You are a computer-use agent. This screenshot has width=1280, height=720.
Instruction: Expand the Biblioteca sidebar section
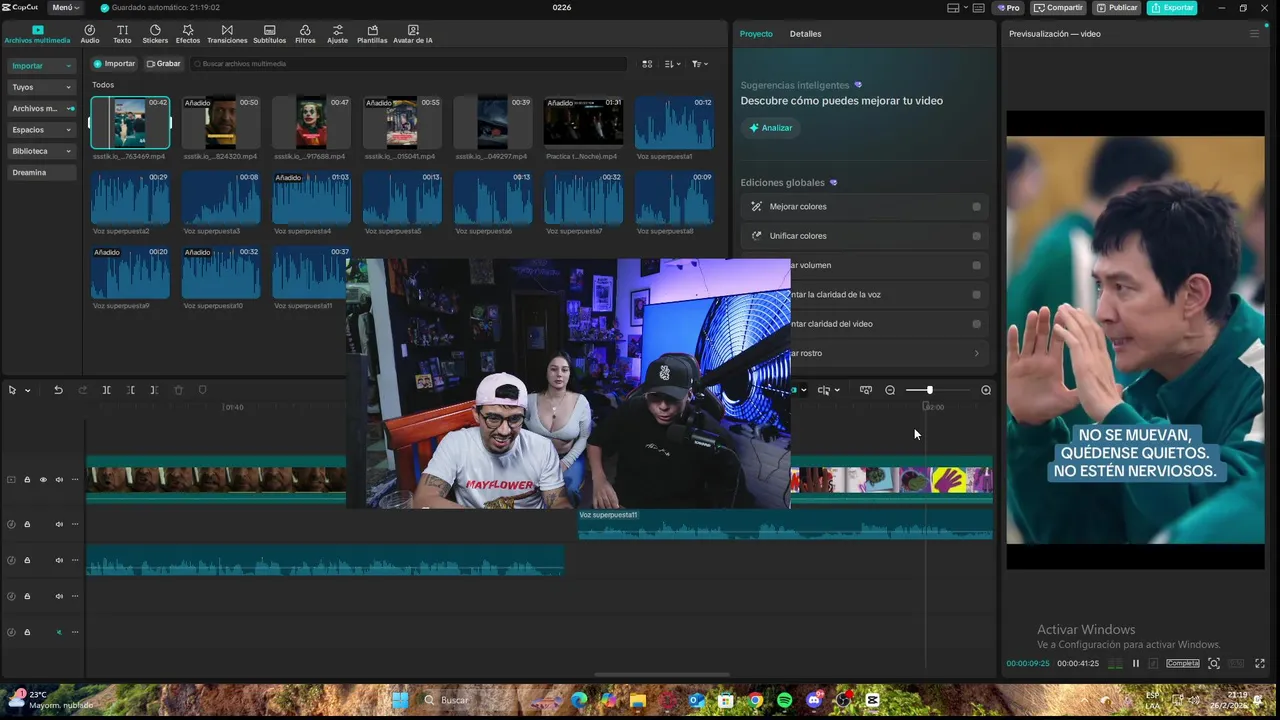coord(68,151)
